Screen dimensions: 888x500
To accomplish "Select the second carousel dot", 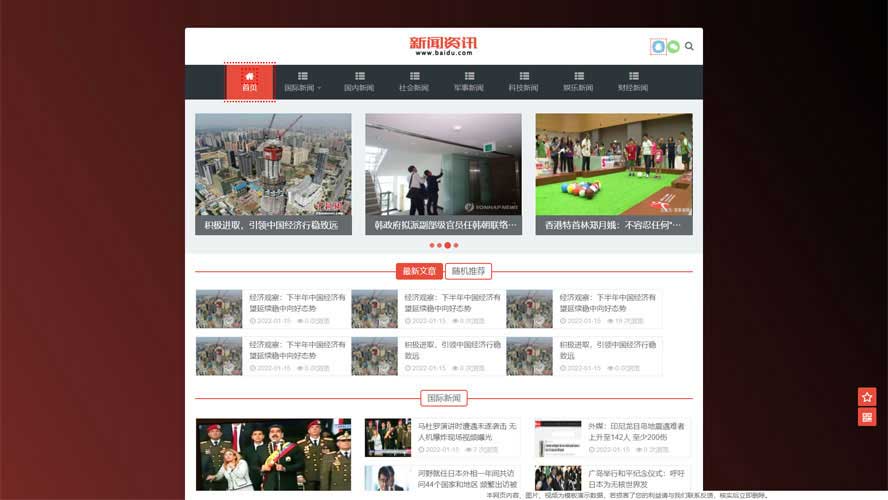I will [439, 245].
